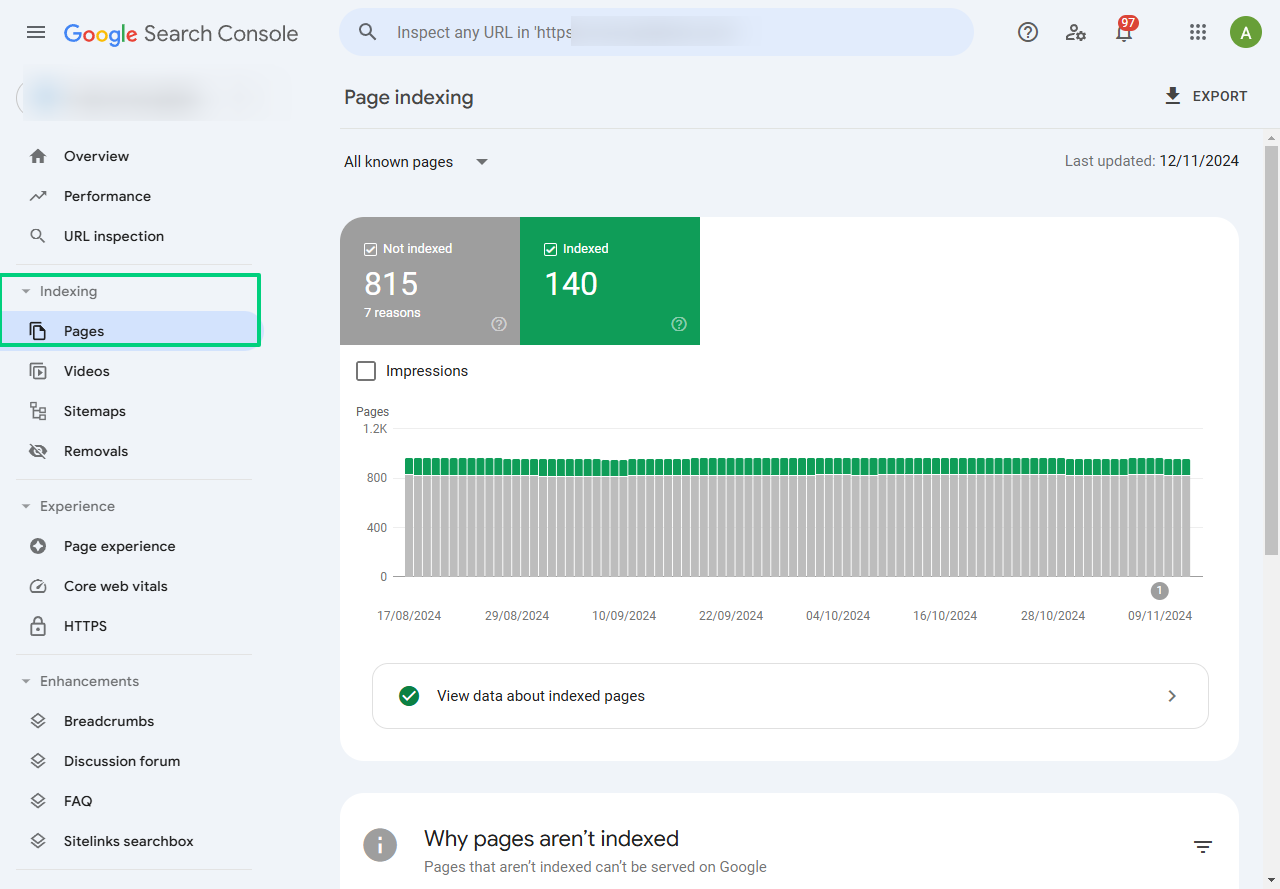Click the HTTPS lock icon
Viewport: 1280px width, 889px height.
tap(38, 626)
